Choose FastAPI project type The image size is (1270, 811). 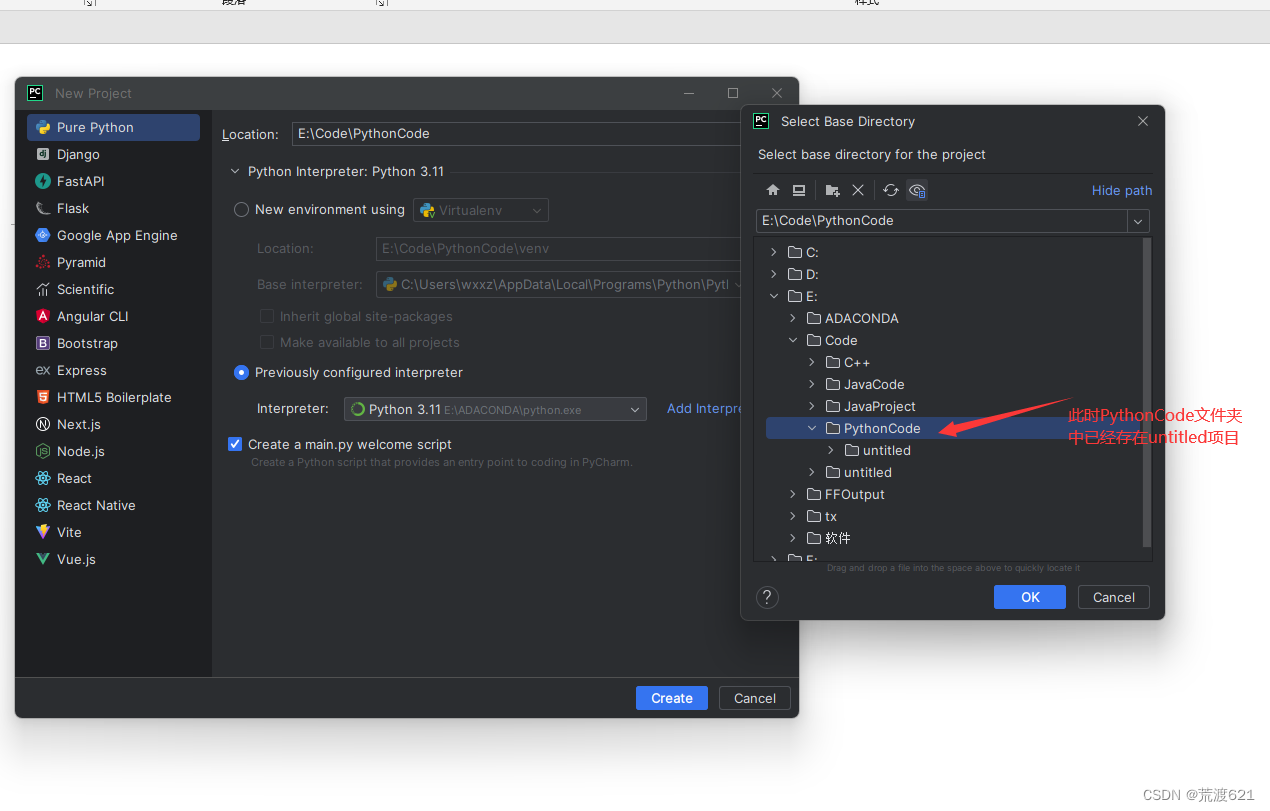click(113, 181)
